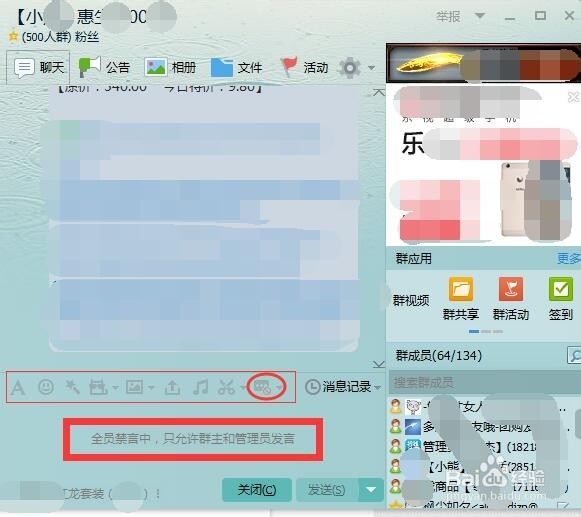
Task: Click the 群成员(64/134) header text
Action: pyautogui.click(x=439, y=356)
